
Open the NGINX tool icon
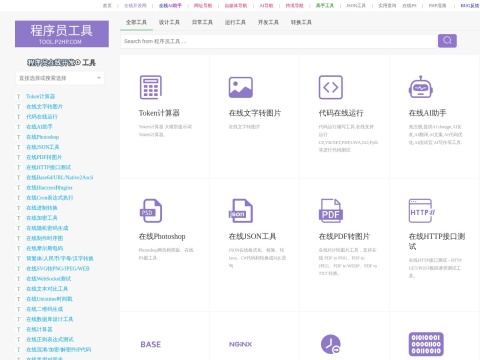pyautogui.click(x=241, y=344)
